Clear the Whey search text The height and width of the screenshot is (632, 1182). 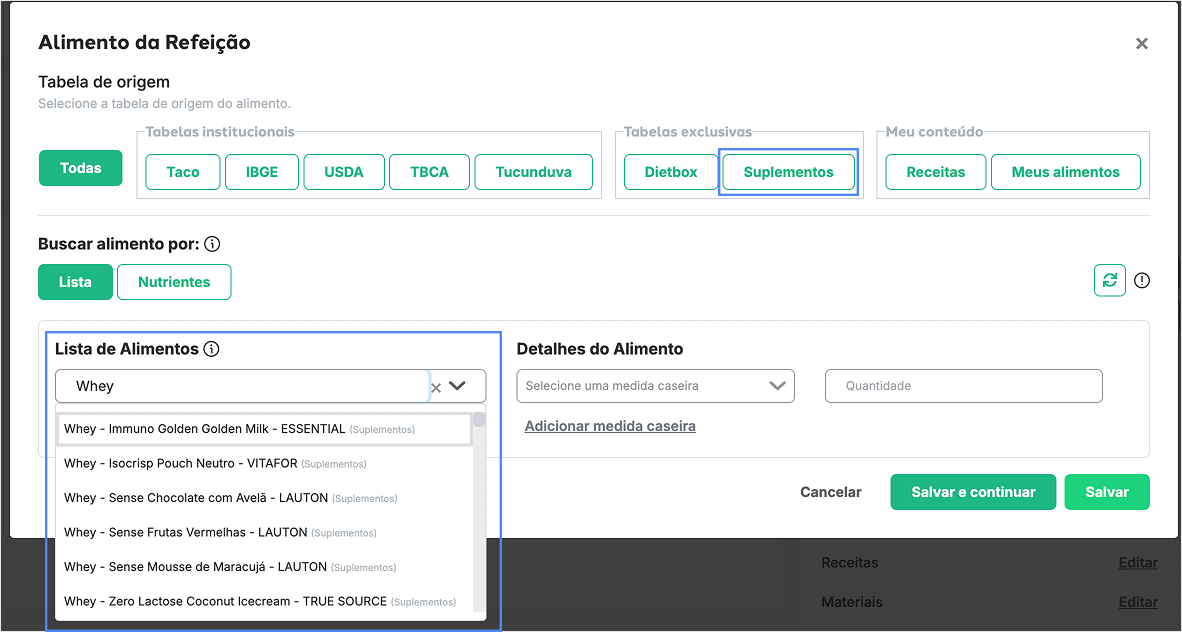click(x=436, y=387)
